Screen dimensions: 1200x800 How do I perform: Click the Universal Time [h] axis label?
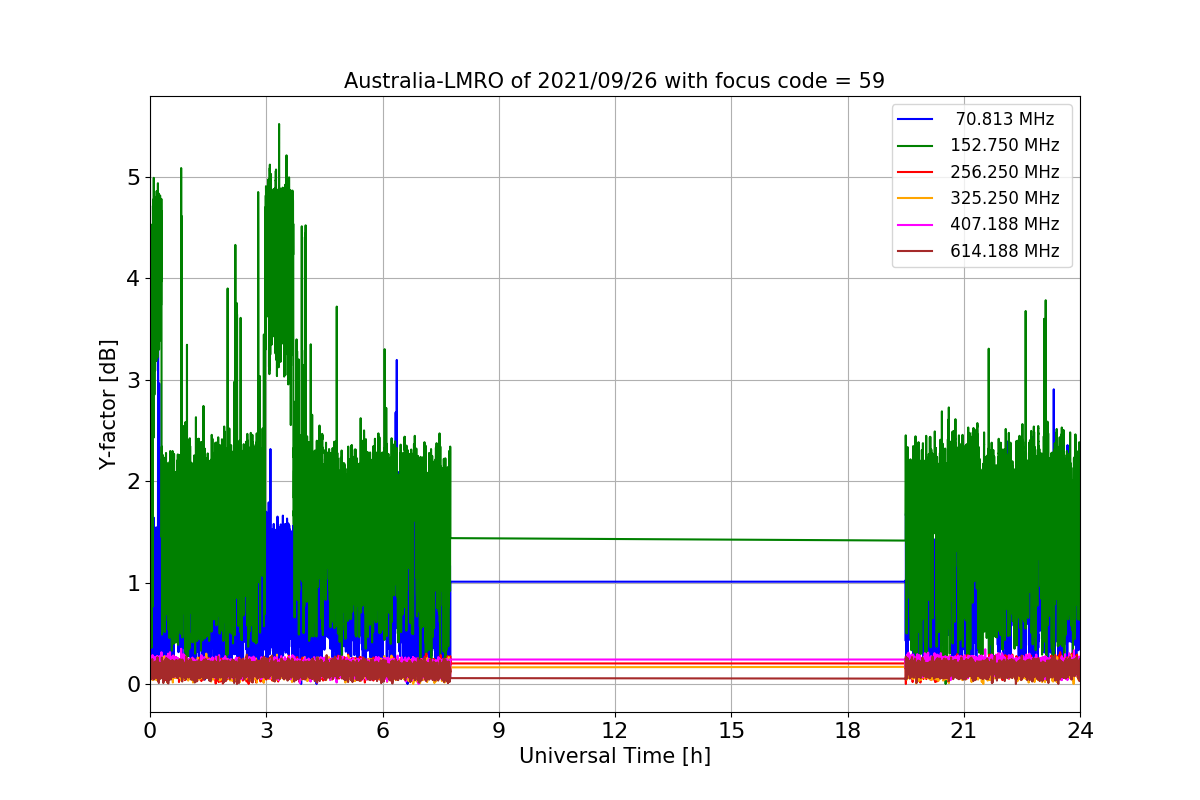[x=614, y=757]
